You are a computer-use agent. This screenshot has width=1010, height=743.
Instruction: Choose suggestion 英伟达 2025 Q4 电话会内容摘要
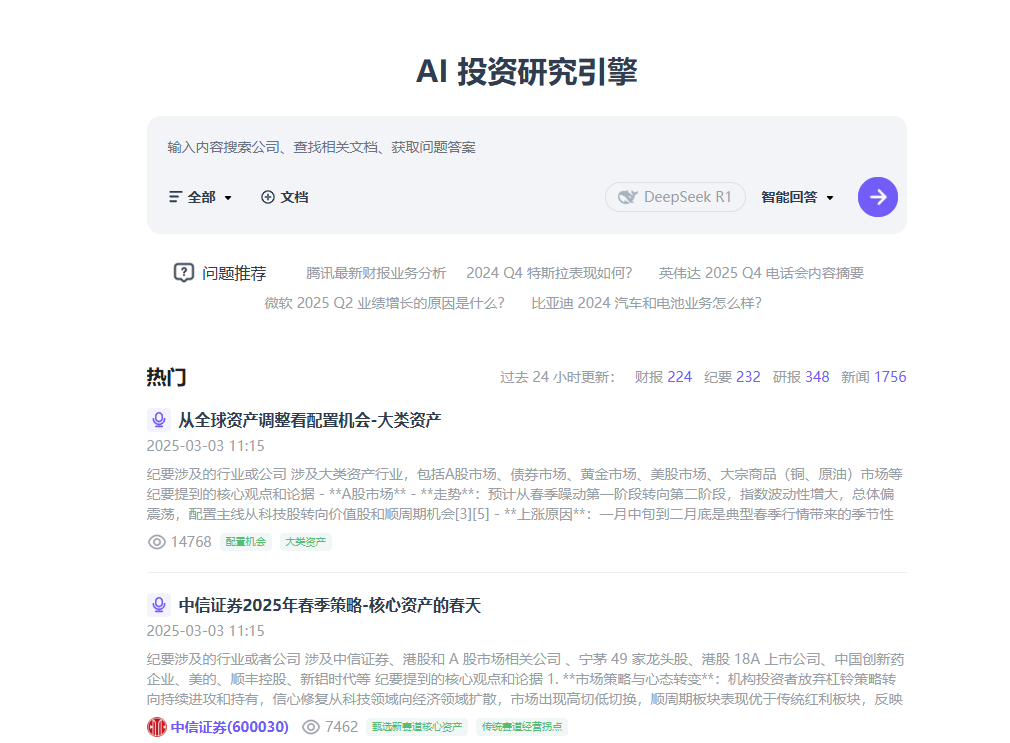coord(761,273)
